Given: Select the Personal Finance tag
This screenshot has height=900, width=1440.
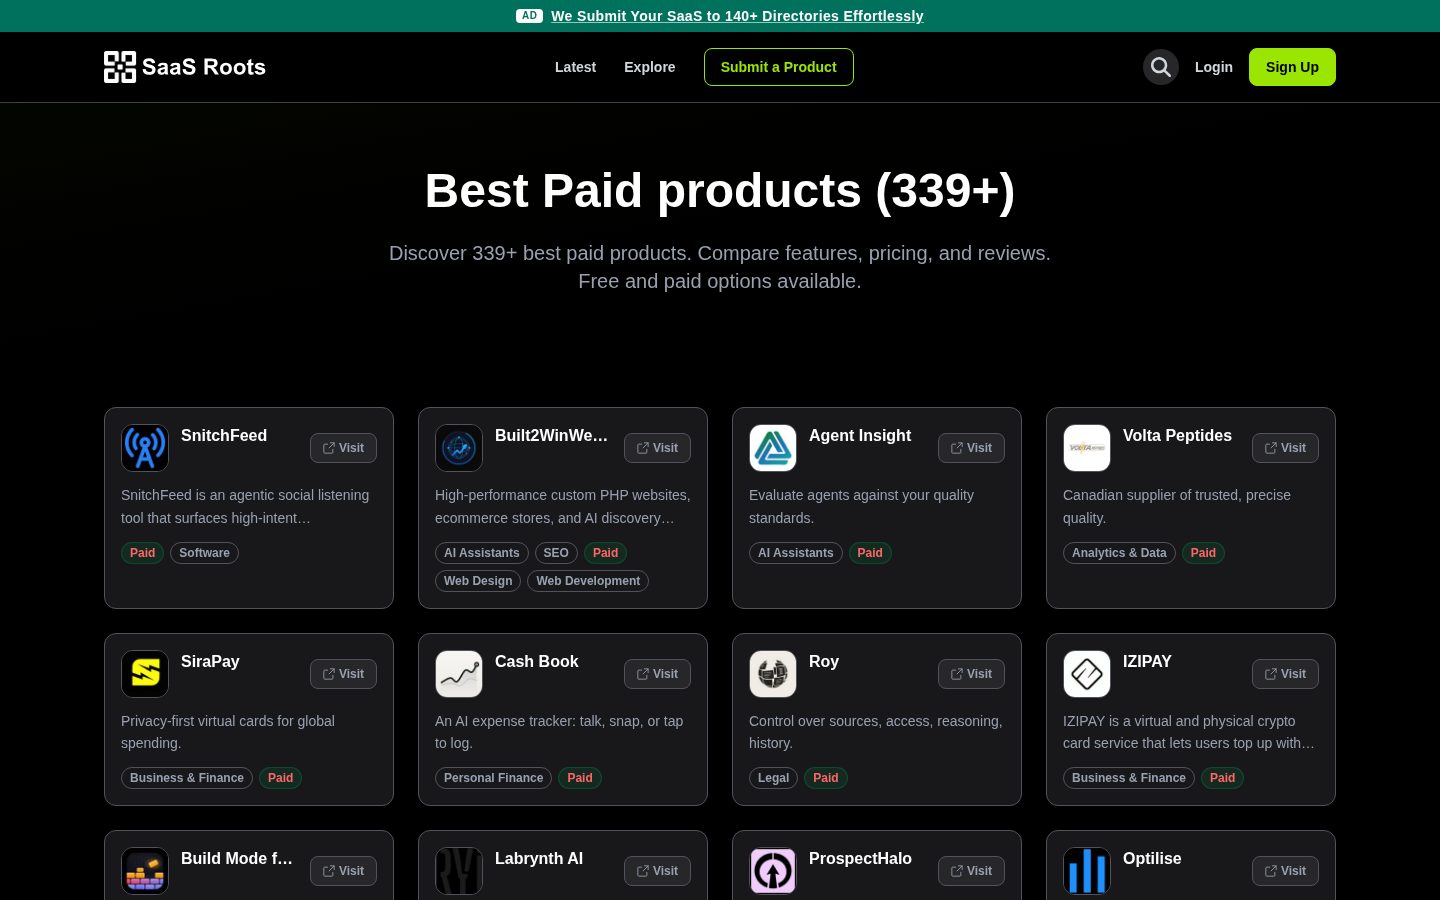Looking at the screenshot, I should (493, 778).
